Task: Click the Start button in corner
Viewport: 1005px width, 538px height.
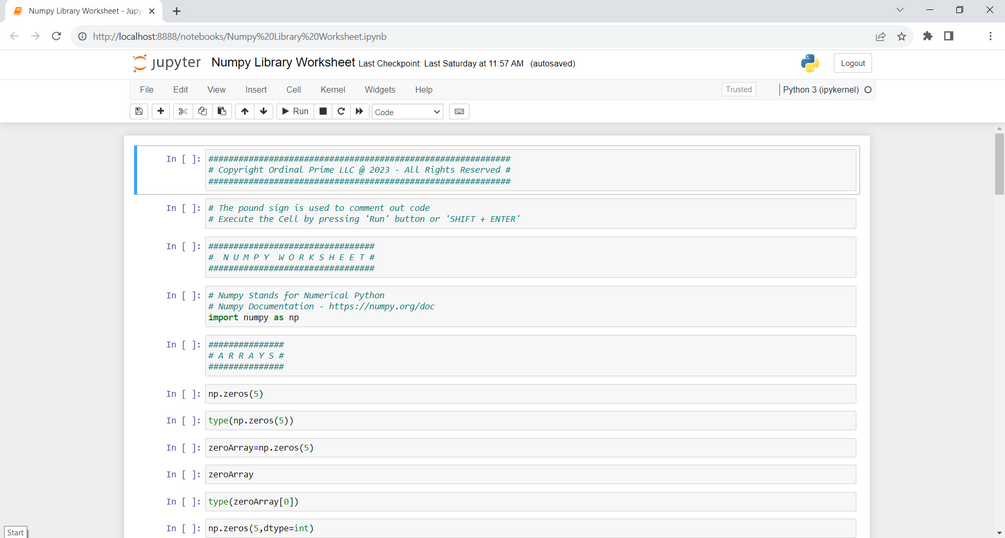Action: (15, 532)
